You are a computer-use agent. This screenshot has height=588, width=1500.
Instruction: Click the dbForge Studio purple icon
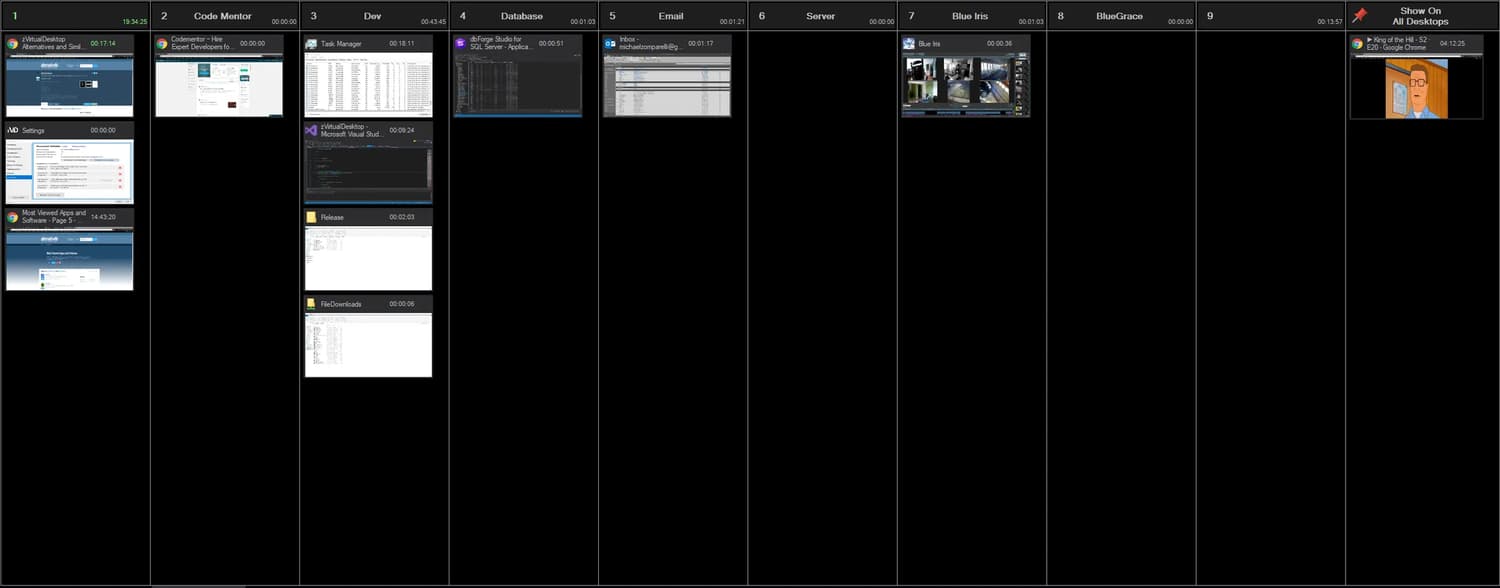[460, 44]
